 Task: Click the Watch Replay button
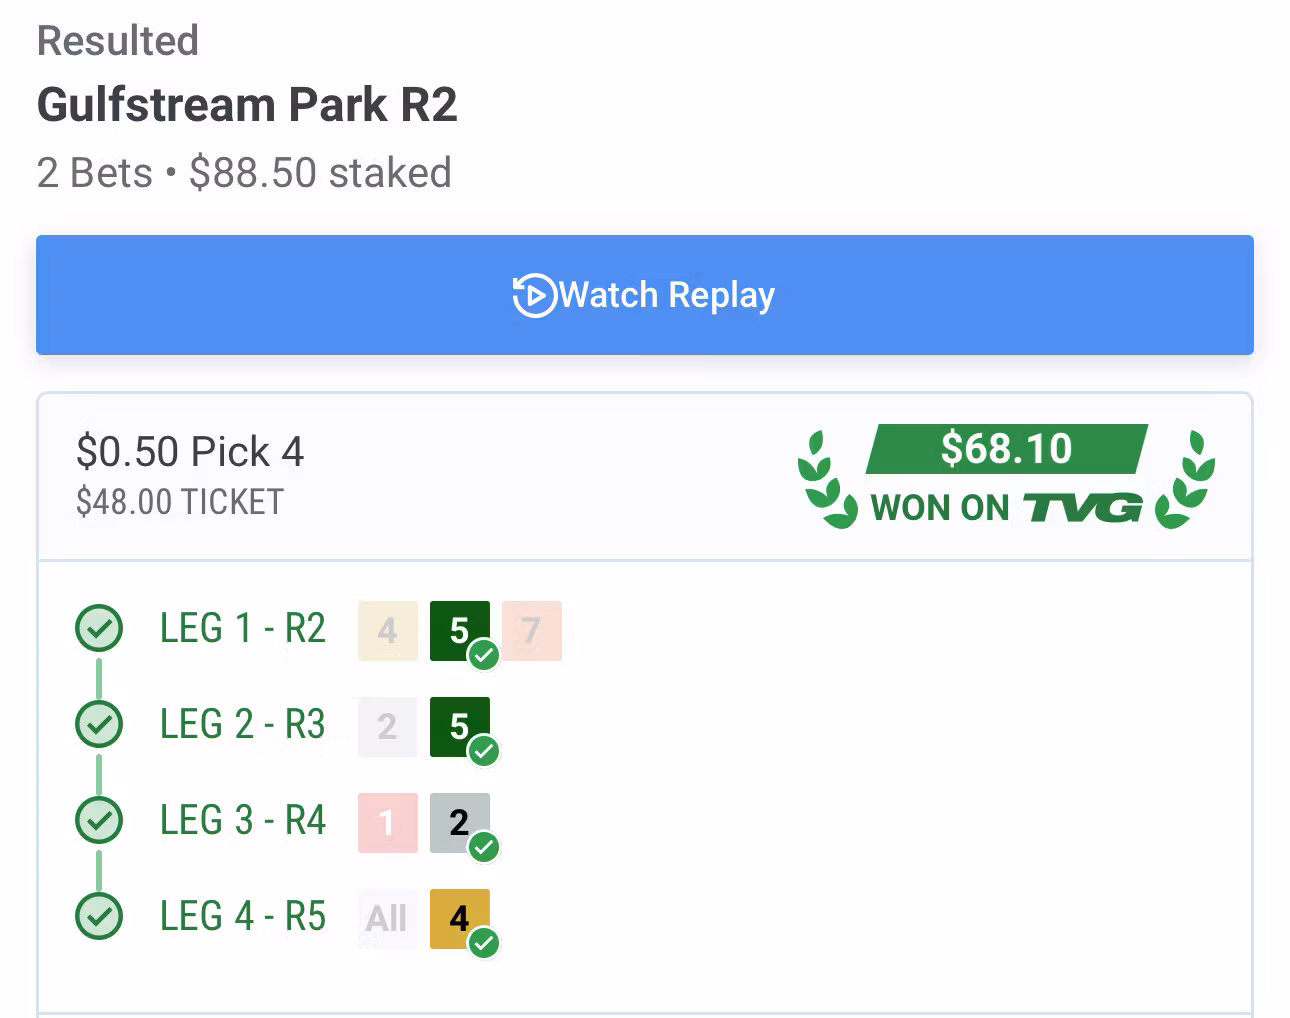644,295
